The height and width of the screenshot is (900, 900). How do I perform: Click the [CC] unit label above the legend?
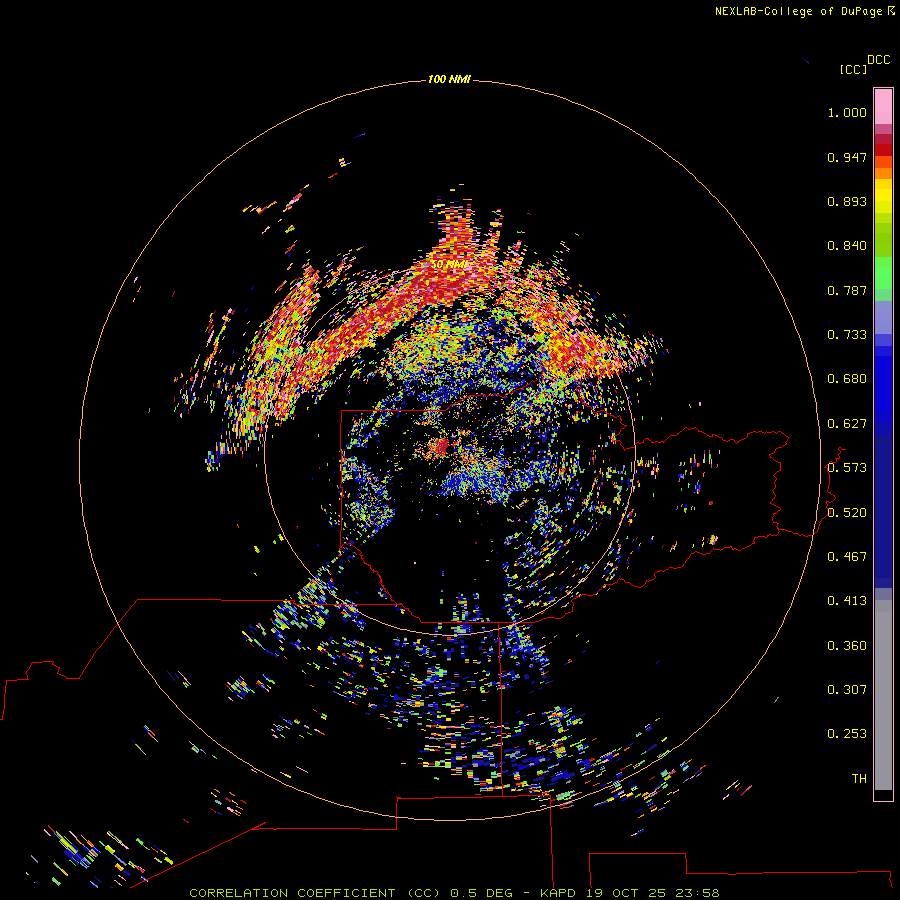tap(853, 69)
